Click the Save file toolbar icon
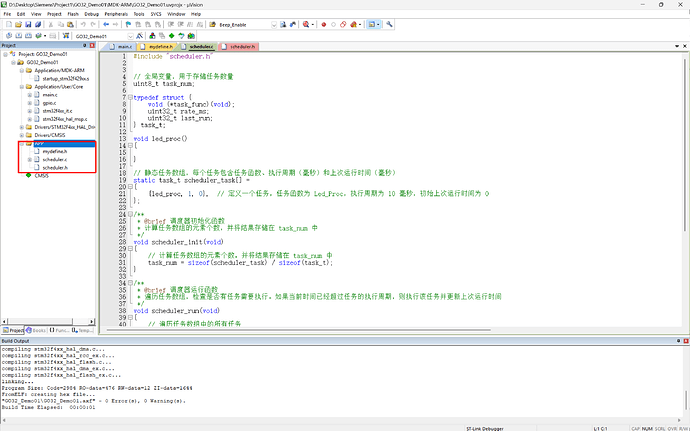The width and height of the screenshot is (690, 431). [28, 25]
